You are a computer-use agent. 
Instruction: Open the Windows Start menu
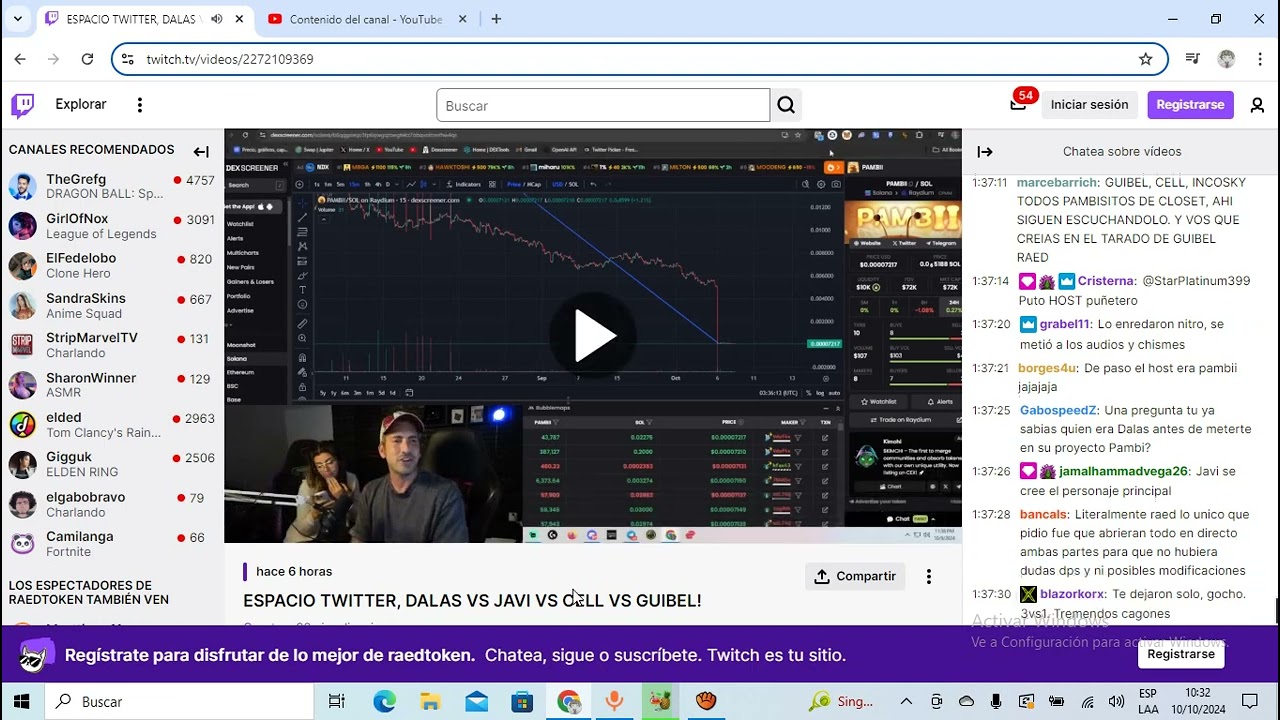coord(22,701)
